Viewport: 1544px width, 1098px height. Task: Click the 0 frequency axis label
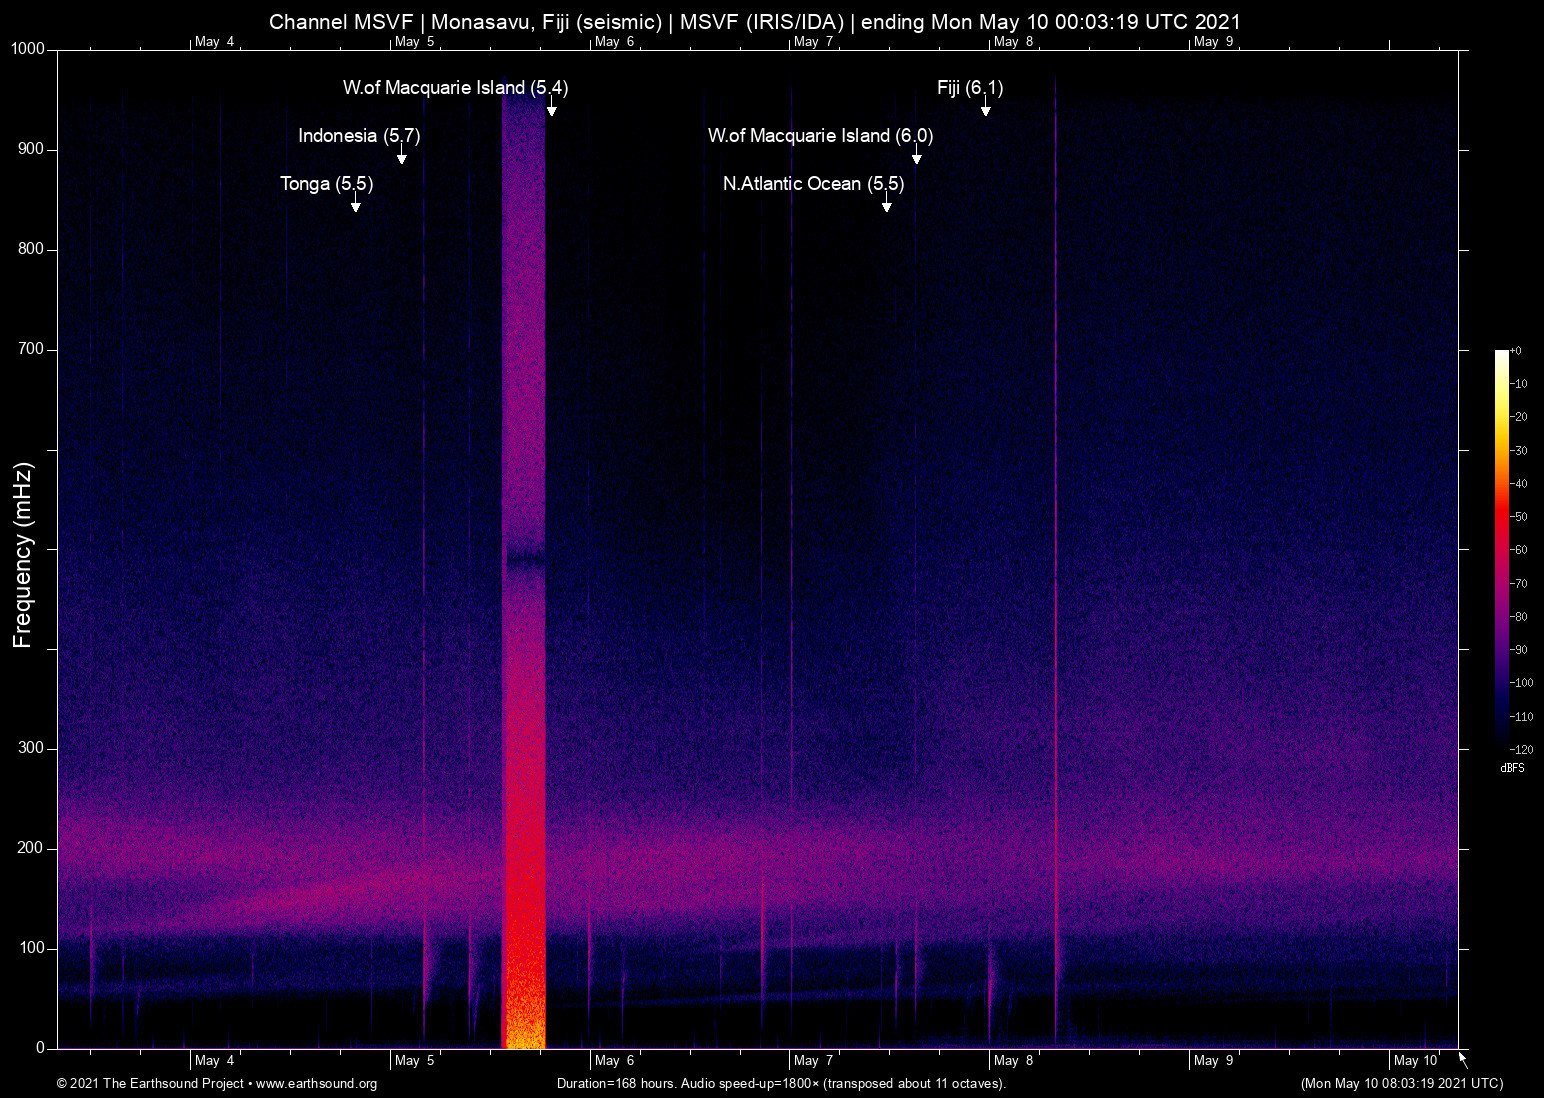click(40, 1048)
